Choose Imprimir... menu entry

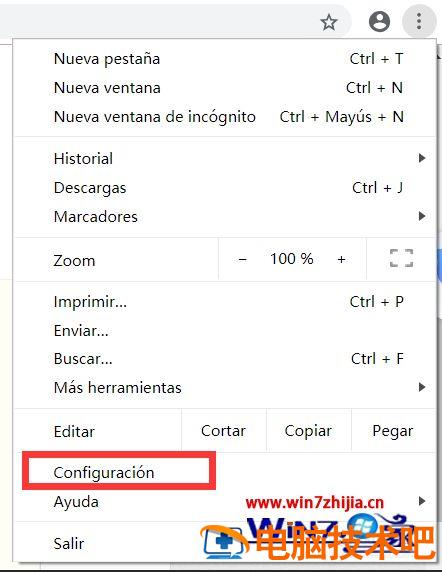(x=225, y=302)
